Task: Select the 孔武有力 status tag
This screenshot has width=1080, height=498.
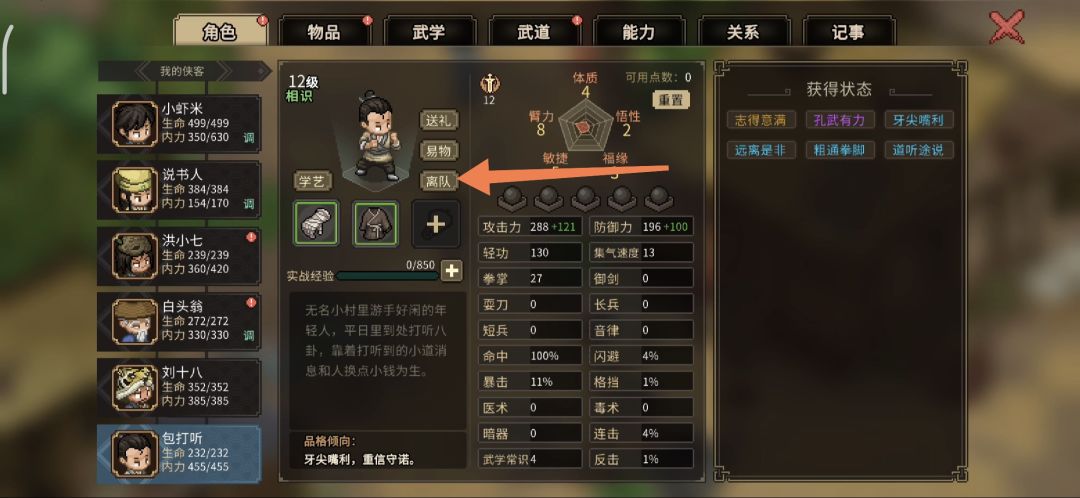Action: coord(840,120)
